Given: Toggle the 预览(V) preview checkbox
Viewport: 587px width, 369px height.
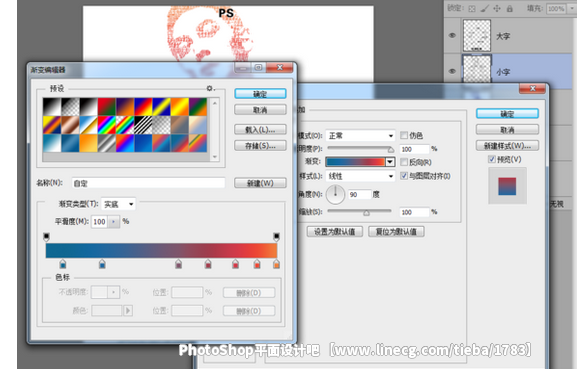Looking at the screenshot, I should tap(492, 159).
